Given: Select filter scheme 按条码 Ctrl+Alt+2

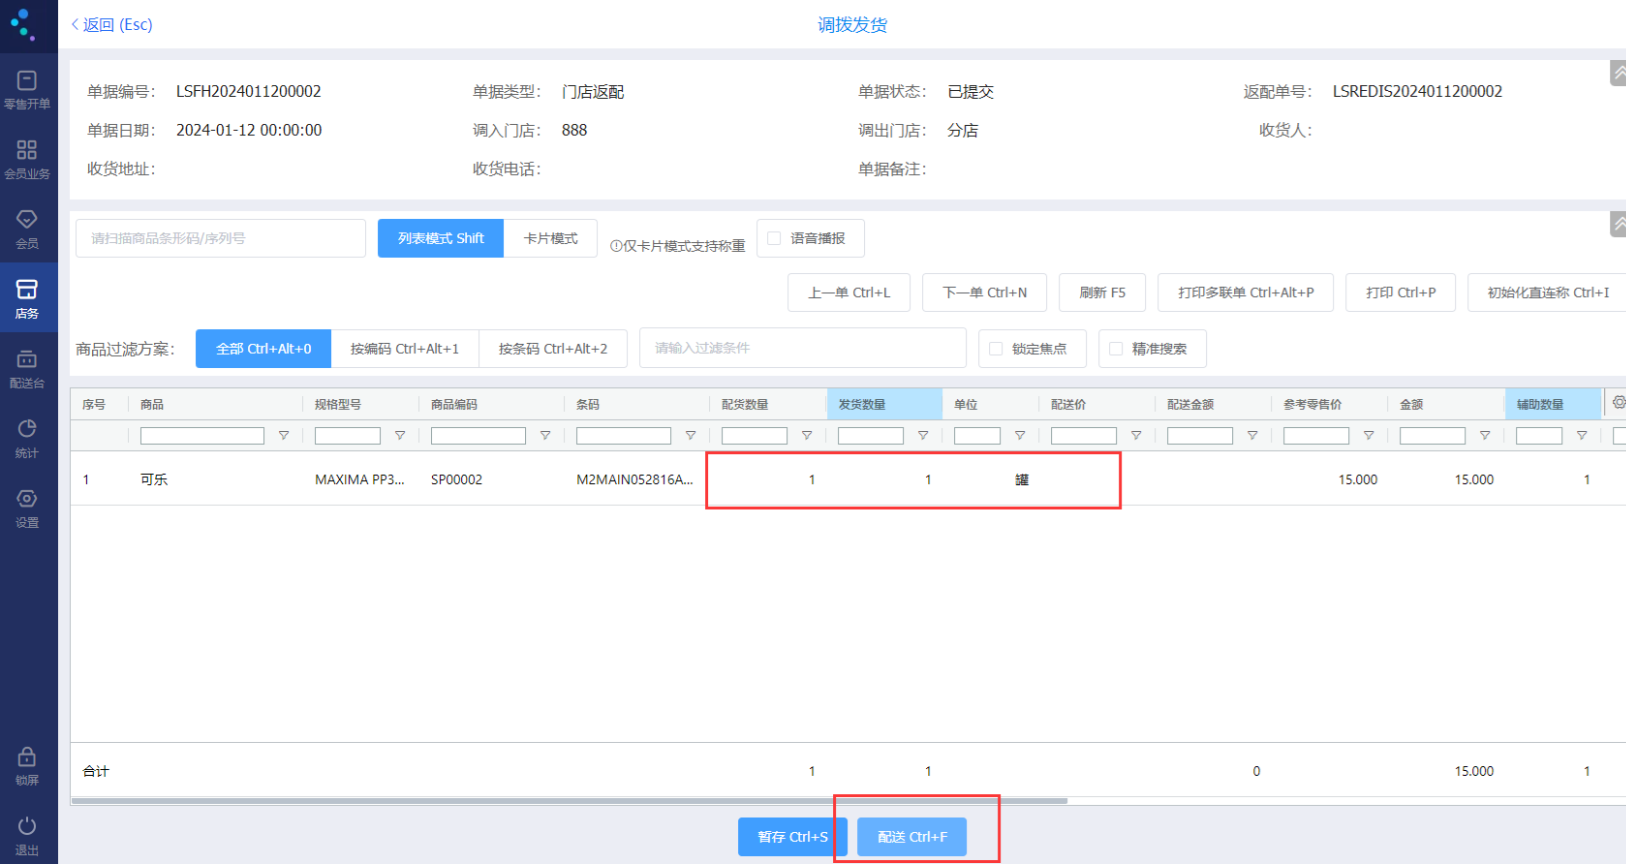Looking at the screenshot, I should [x=553, y=349].
